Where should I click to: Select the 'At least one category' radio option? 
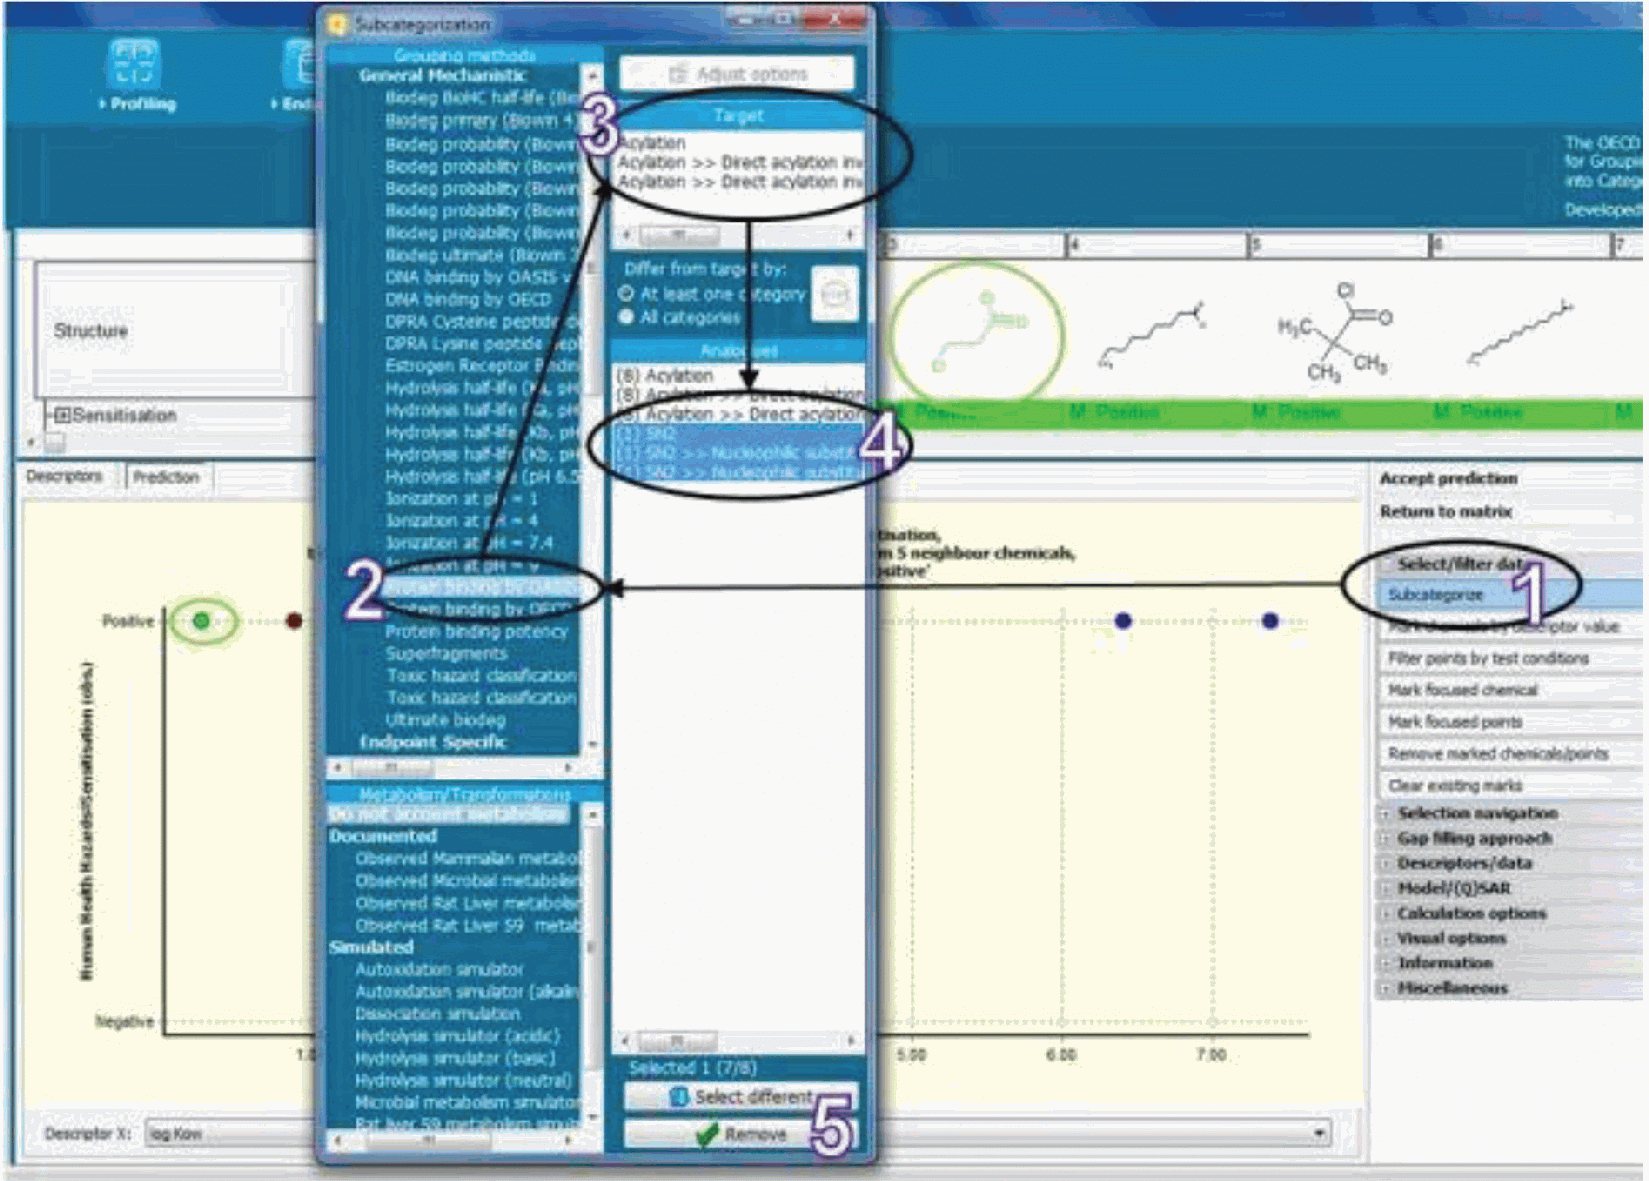tap(627, 294)
